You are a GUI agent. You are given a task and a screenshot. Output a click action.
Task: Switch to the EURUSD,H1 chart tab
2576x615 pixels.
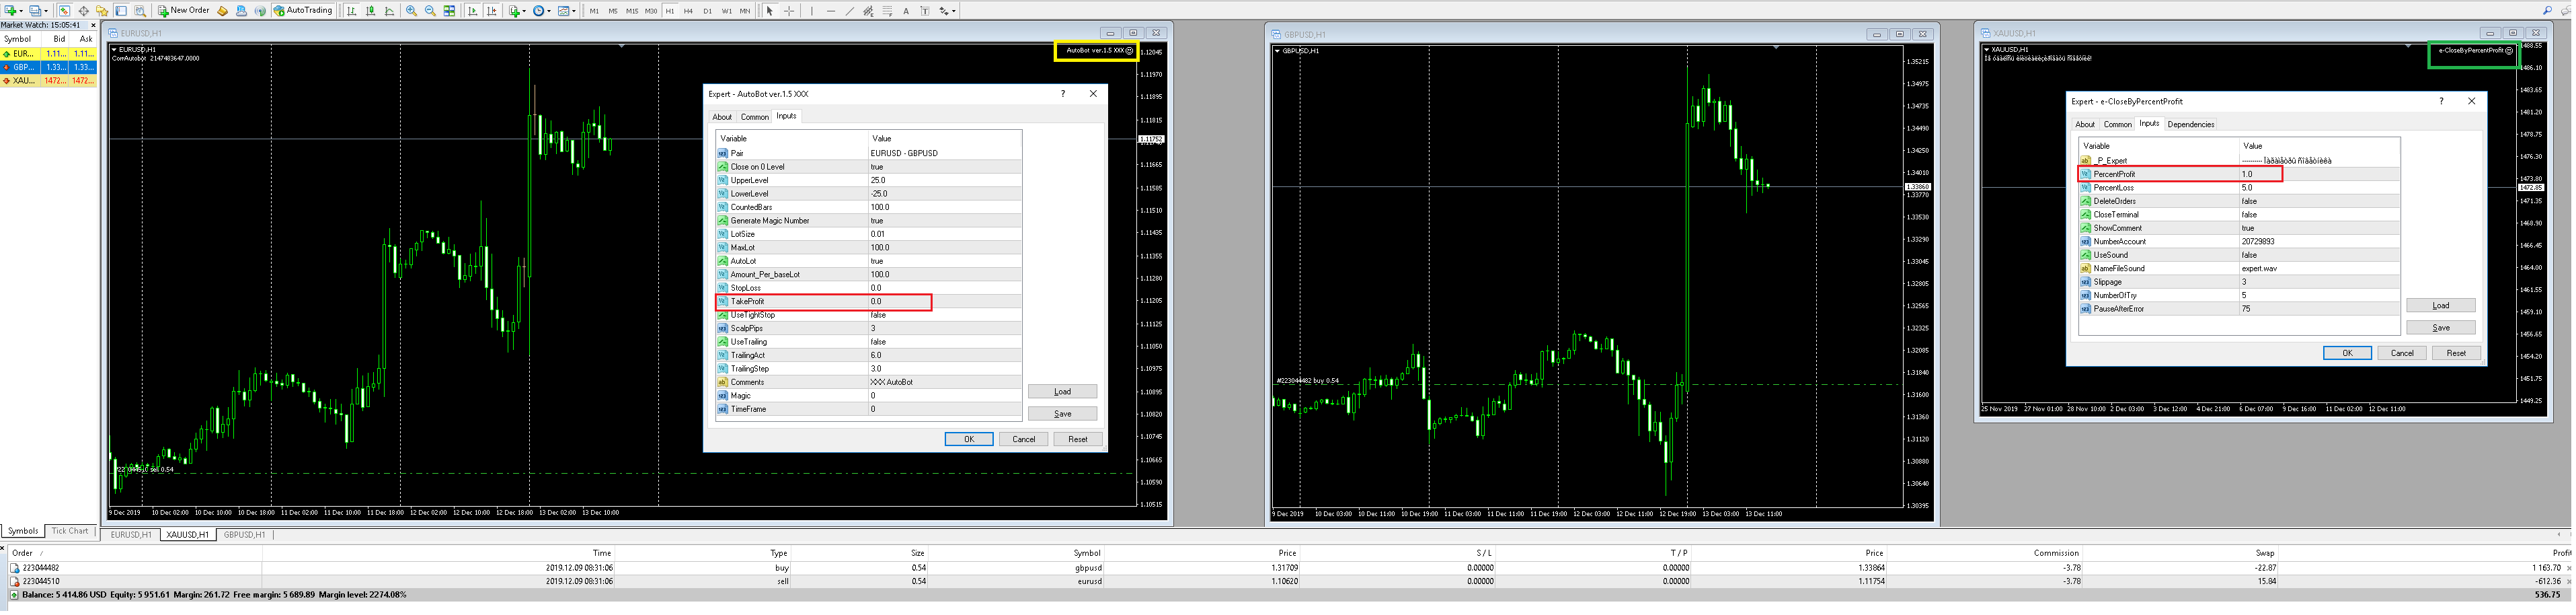tap(131, 535)
